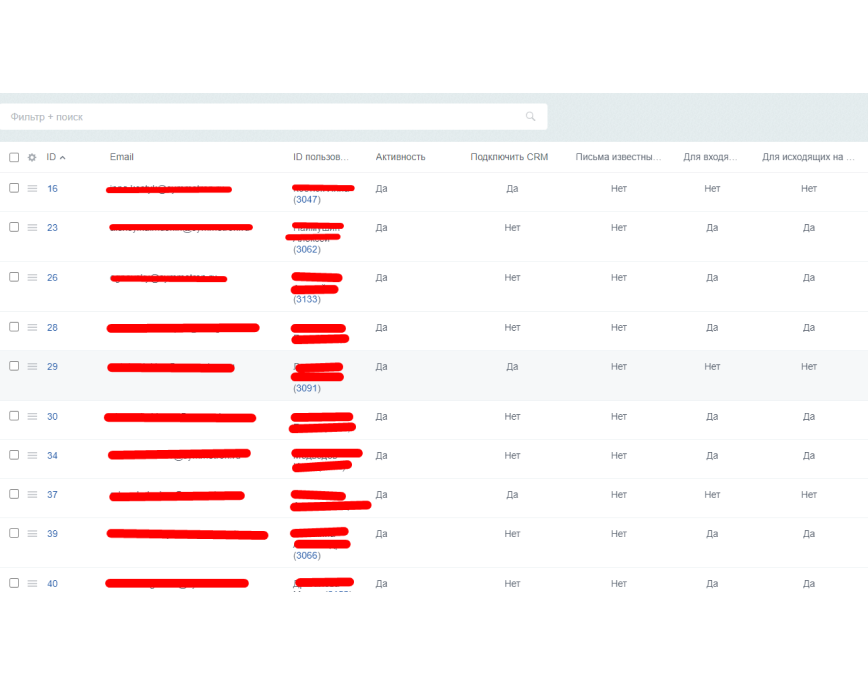Check the row with ID 26

[14, 277]
